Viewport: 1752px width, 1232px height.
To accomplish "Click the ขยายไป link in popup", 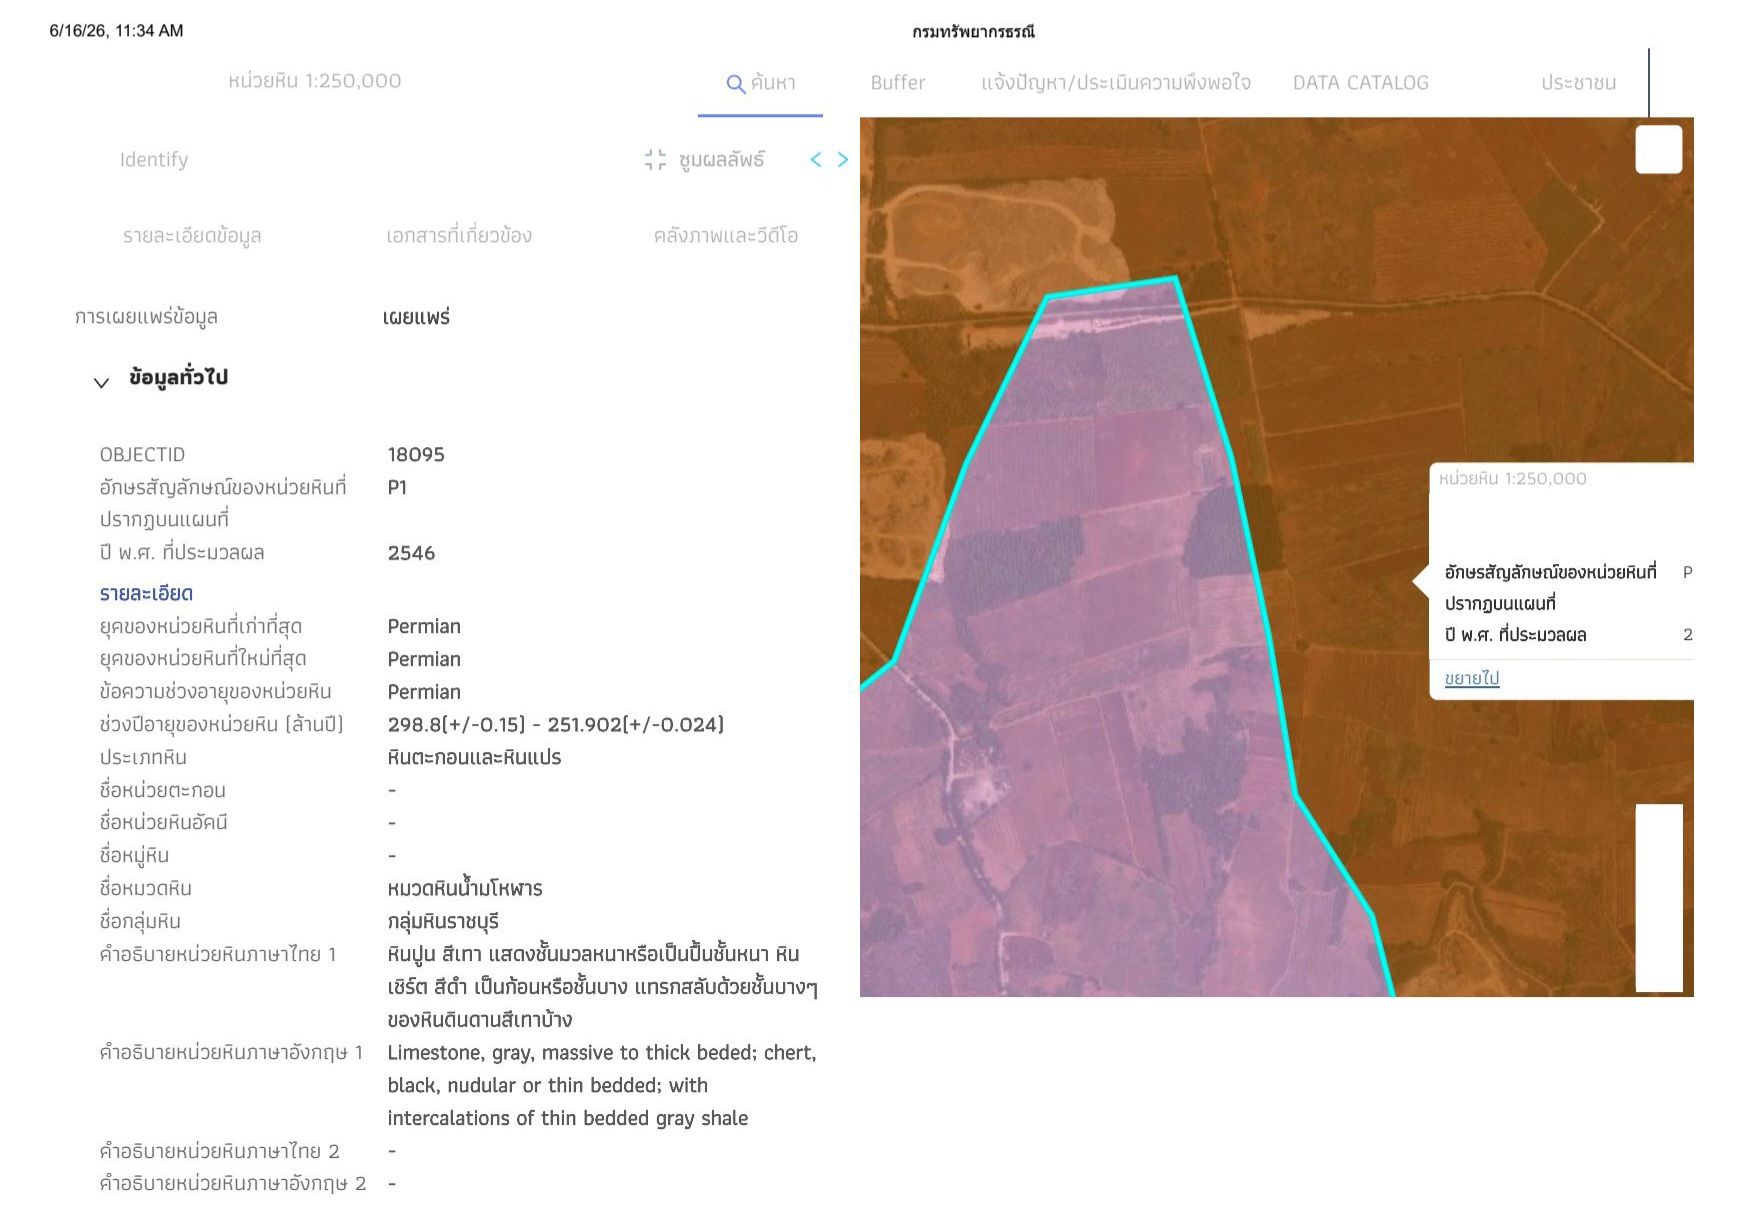I will 1471,678.
